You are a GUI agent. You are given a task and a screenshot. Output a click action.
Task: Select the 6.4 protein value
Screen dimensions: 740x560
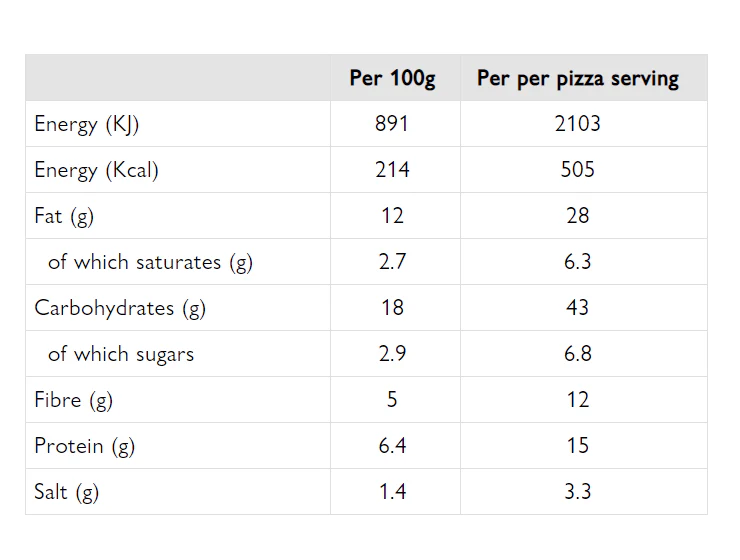tap(392, 446)
